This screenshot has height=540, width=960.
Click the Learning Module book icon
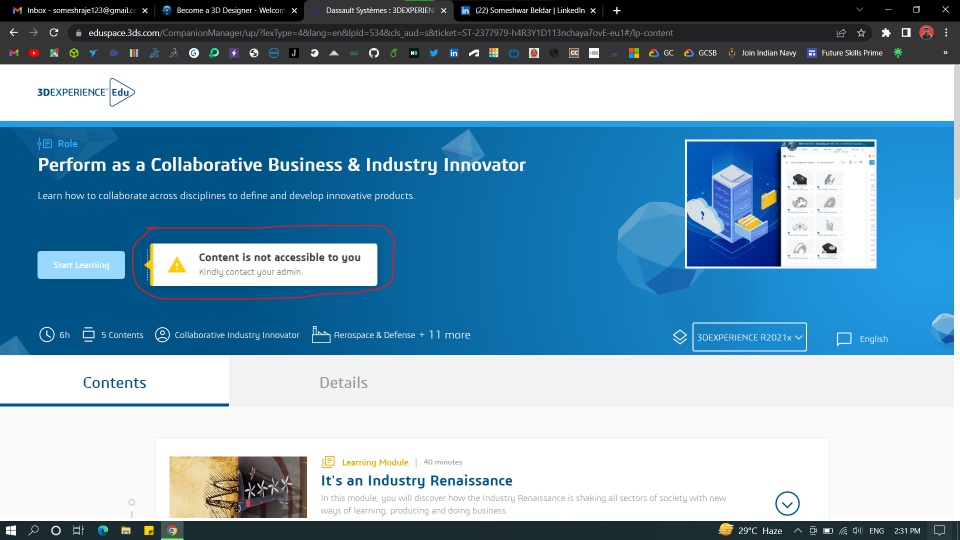point(328,462)
